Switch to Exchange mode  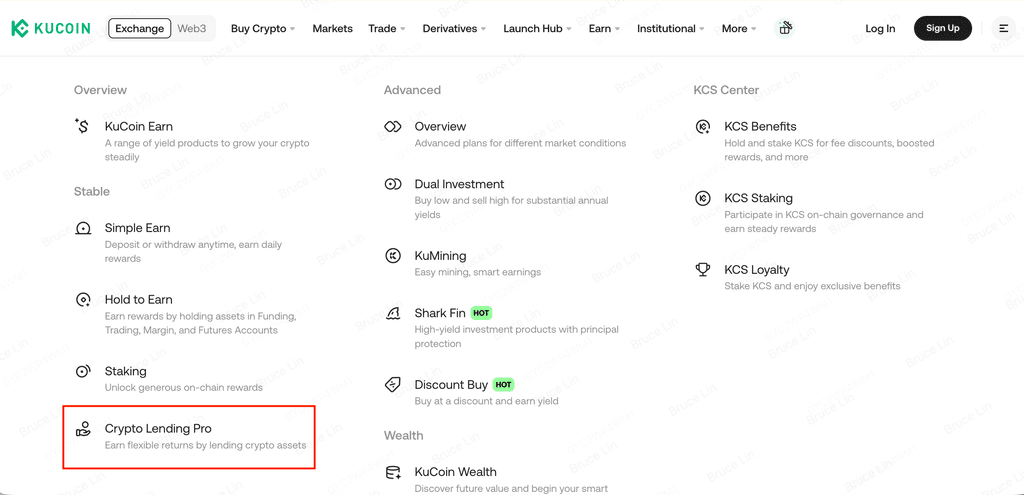pyautogui.click(x=140, y=29)
